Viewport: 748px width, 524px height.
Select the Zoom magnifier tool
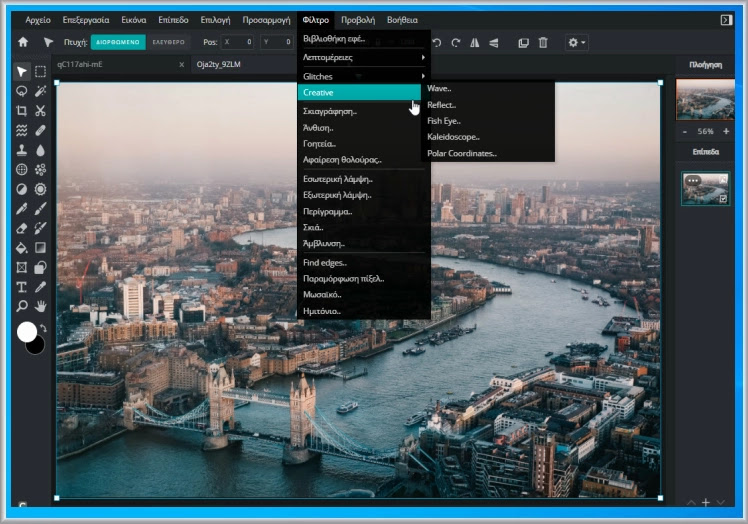coord(21,306)
